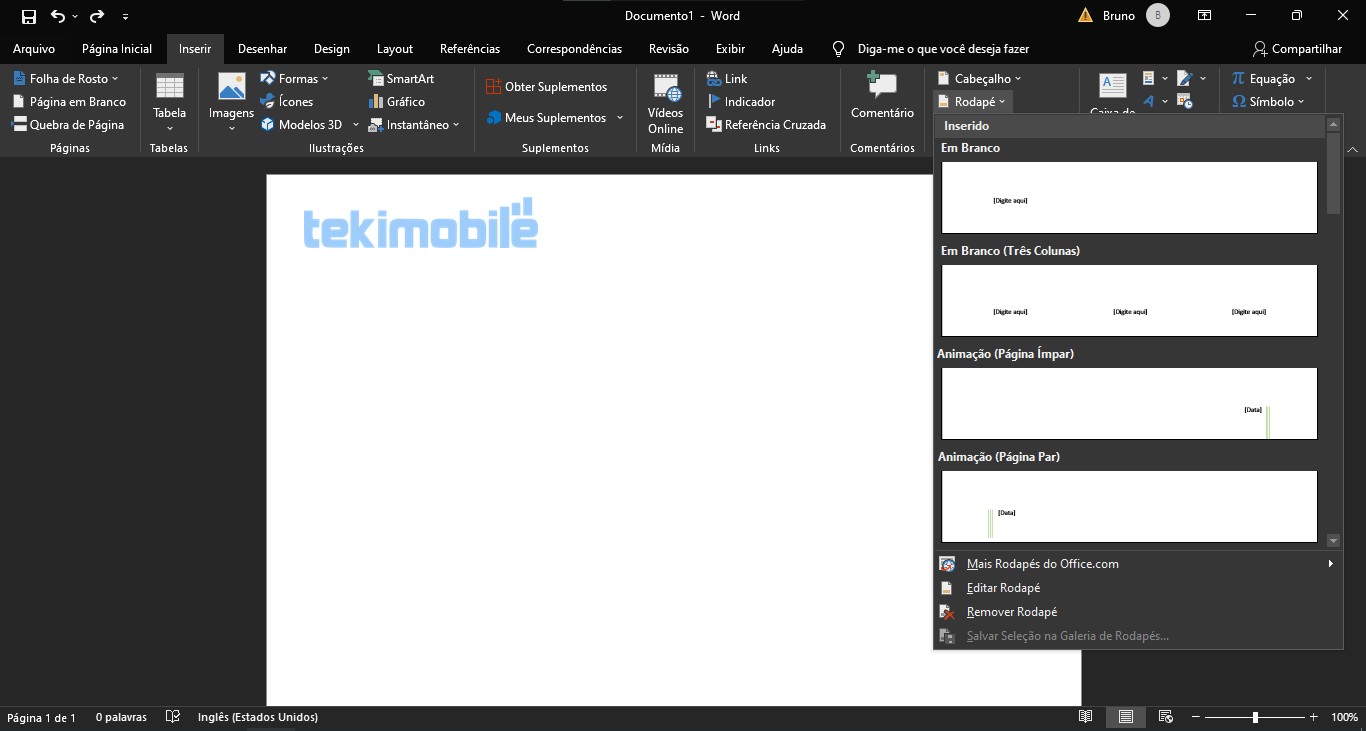Insert a Página em Branco
This screenshot has height=731, width=1366.
tap(69, 101)
